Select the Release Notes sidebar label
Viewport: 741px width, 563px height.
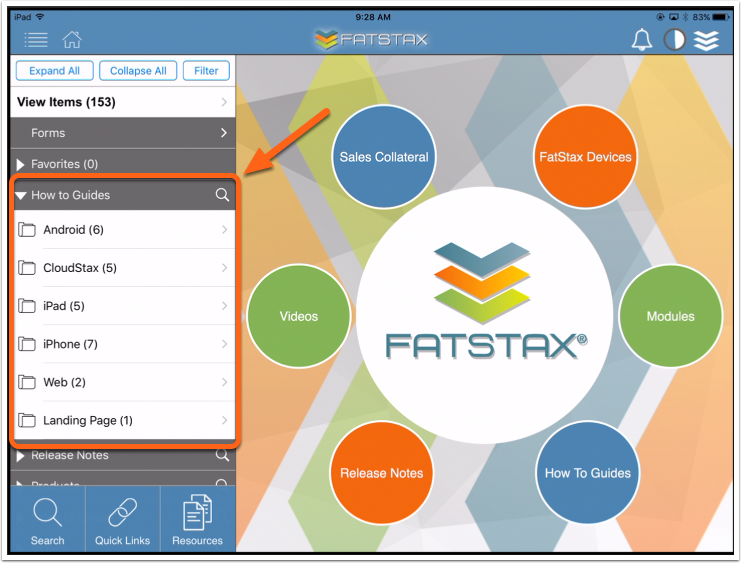pyautogui.click(x=69, y=455)
